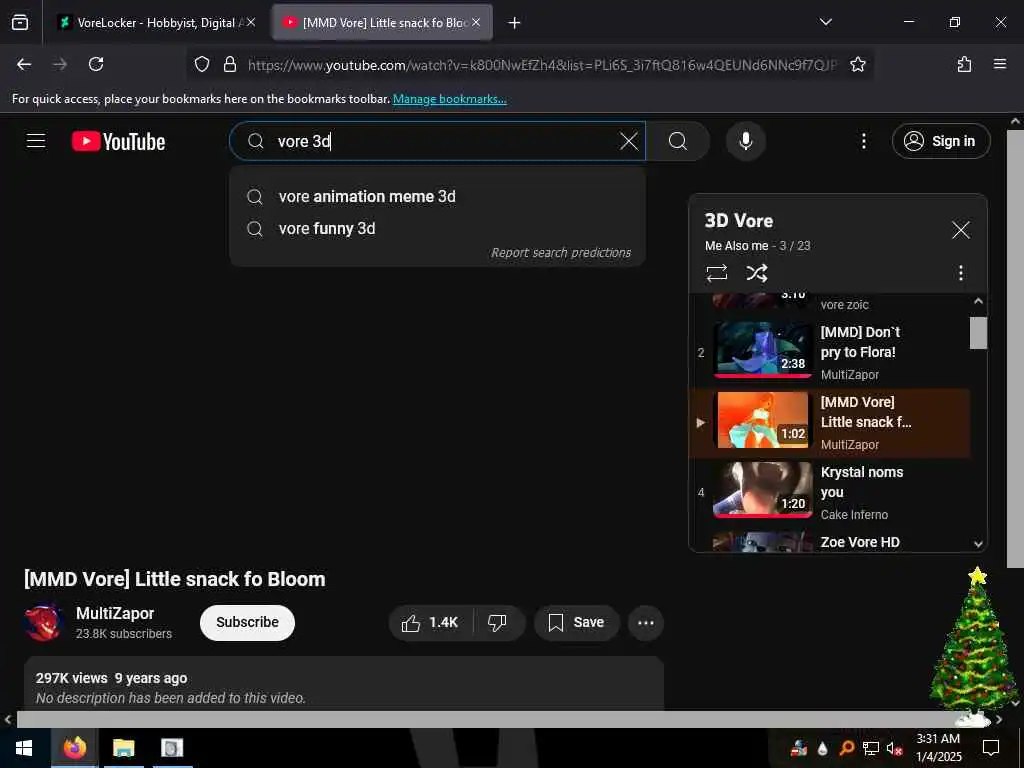Image resolution: width=1024 pixels, height=768 pixels.
Task: Click the YouTube URL address bar
Action: (x=542, y=65)
